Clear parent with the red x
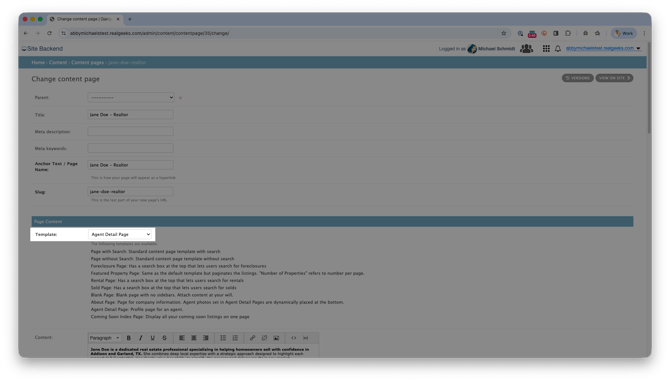Screen dimensions: 670x382 [180, 98]
